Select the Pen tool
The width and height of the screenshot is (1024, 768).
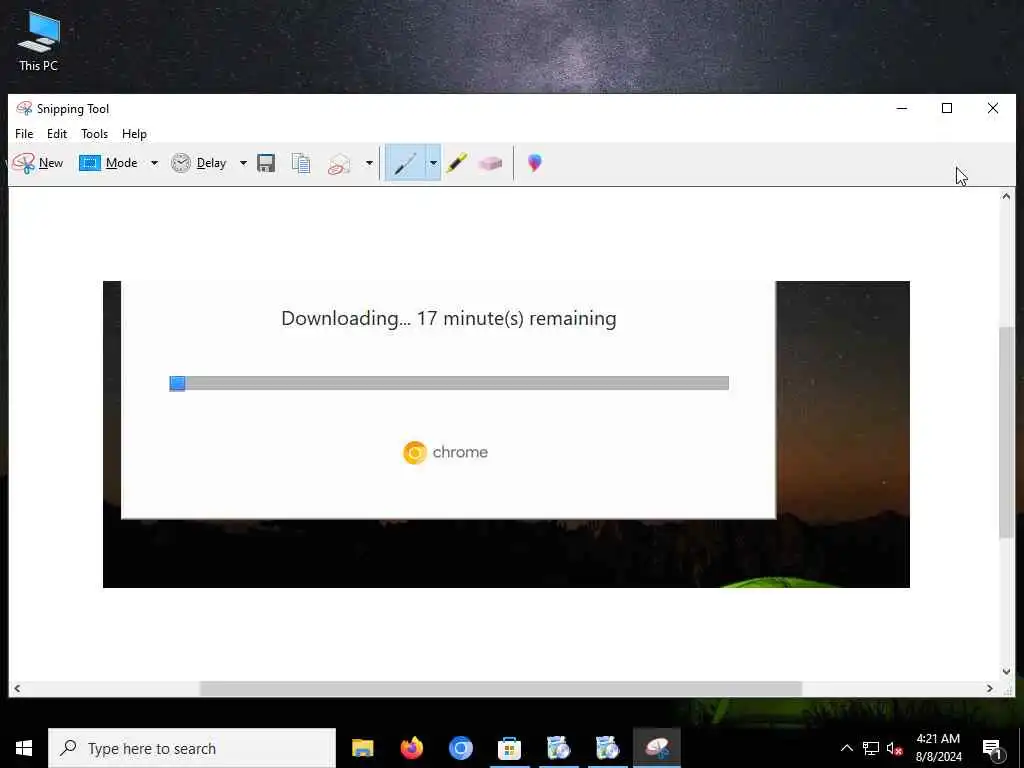click(406, 163)
